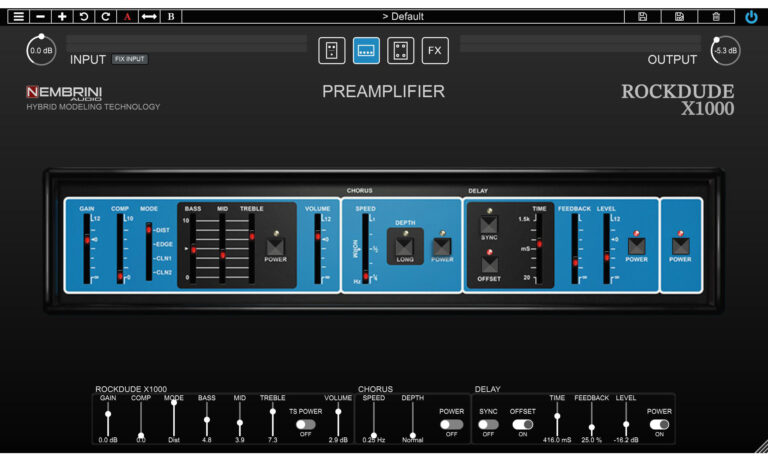Image resolution: width=768 pixels, height=461 pixels.
Task: Enable the Delay SYNC toggle in the bottom panel
Action: click(488, 424)
